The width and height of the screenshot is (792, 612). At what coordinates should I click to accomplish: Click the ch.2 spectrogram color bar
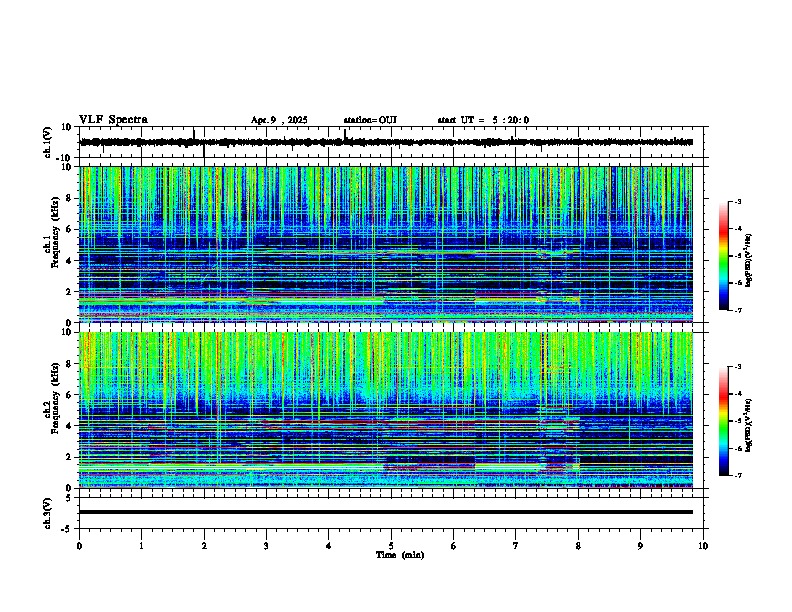[x=724, y=421]
